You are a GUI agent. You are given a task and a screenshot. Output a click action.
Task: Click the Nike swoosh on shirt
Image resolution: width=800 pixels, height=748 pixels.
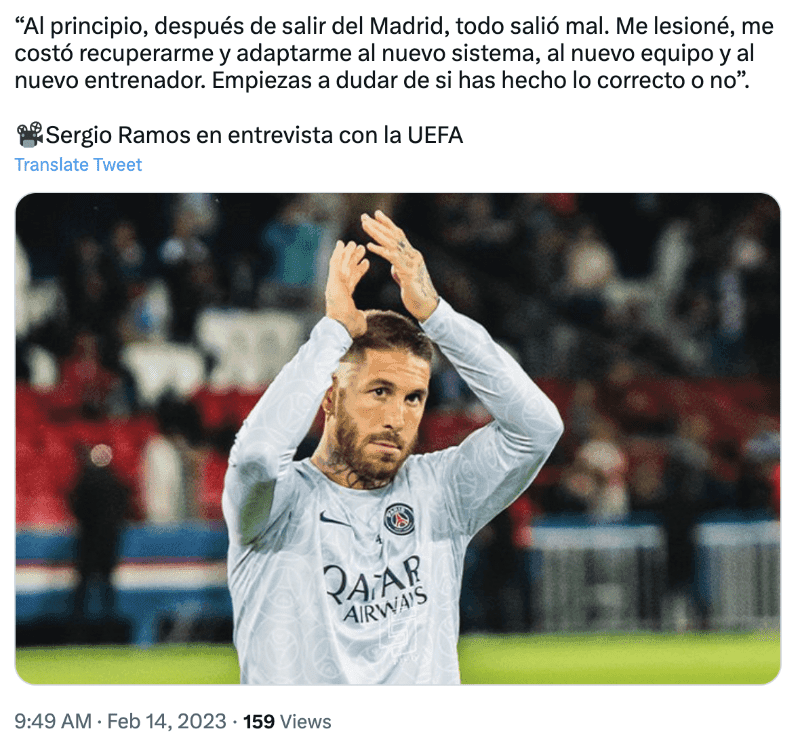point(336,520)
